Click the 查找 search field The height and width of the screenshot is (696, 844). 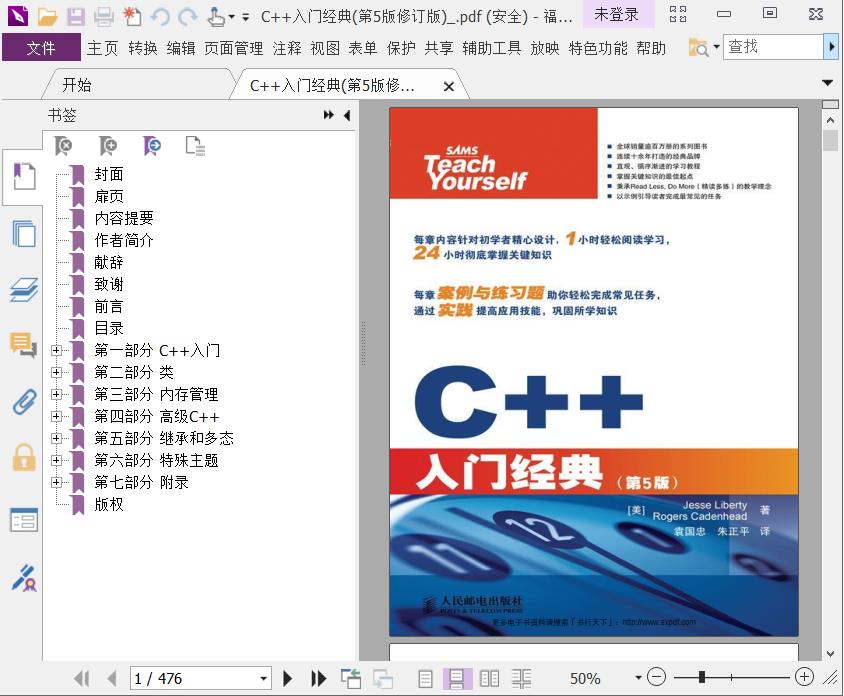click(773, 47)
